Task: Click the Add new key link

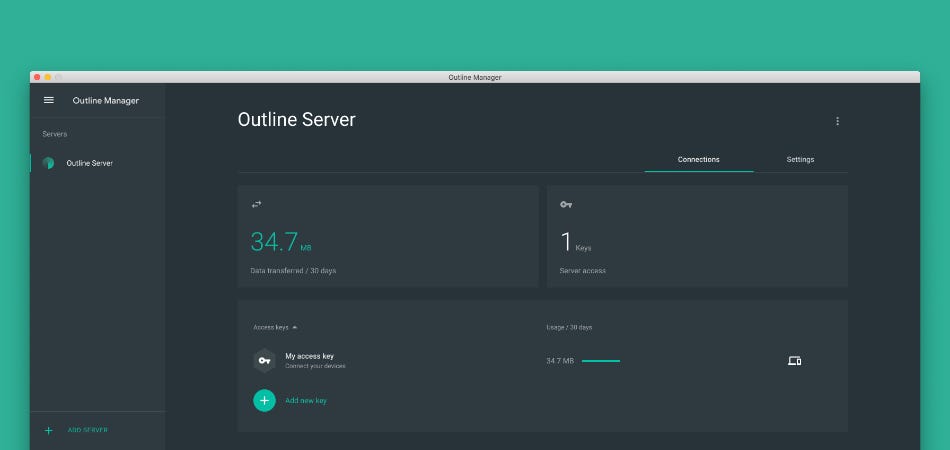Action: pos(306,401)
